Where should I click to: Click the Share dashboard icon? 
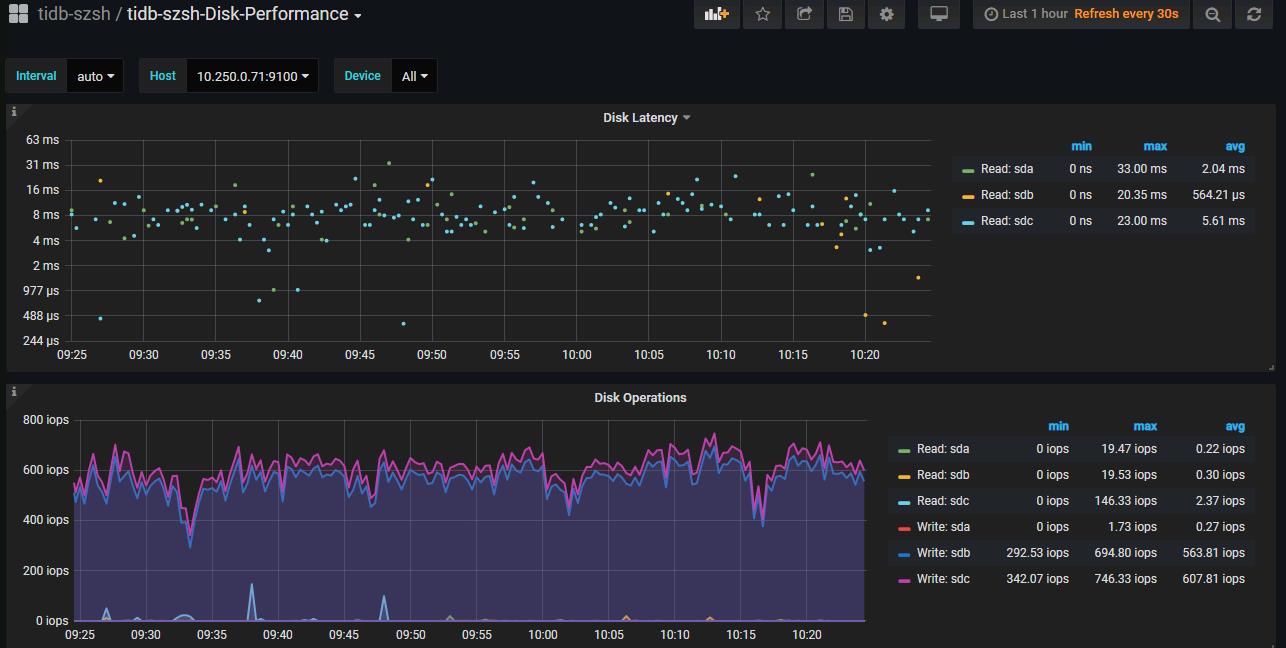pos(804,14)
